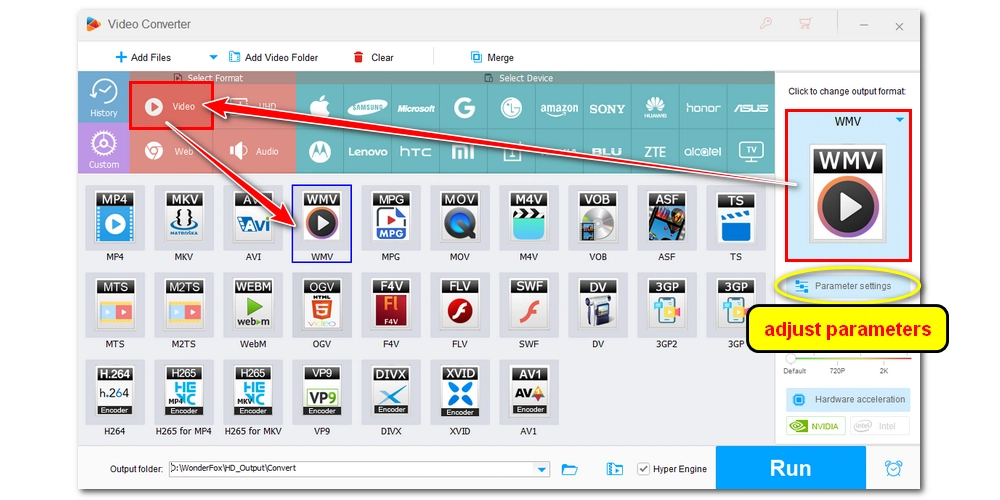The height and width of the screenshot is (500, 1000).
Task: Select the ASF format icon
Action: (x=666, y=217)
